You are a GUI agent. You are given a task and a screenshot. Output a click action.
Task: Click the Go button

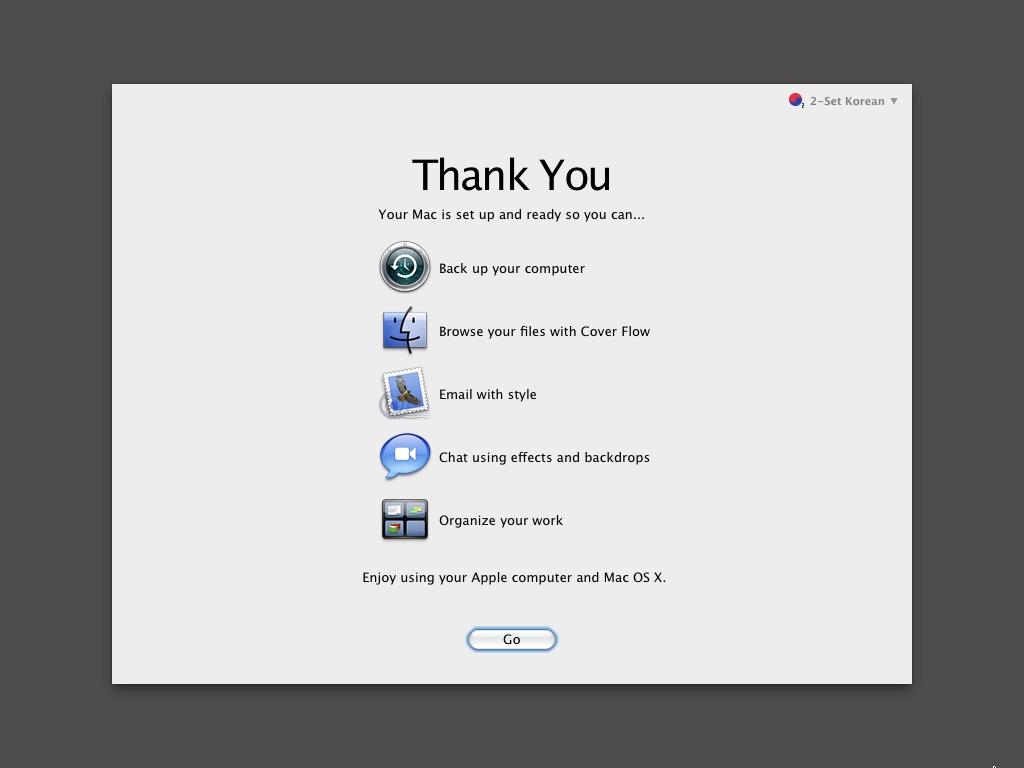pyautogui.click(x=511, y=639)
